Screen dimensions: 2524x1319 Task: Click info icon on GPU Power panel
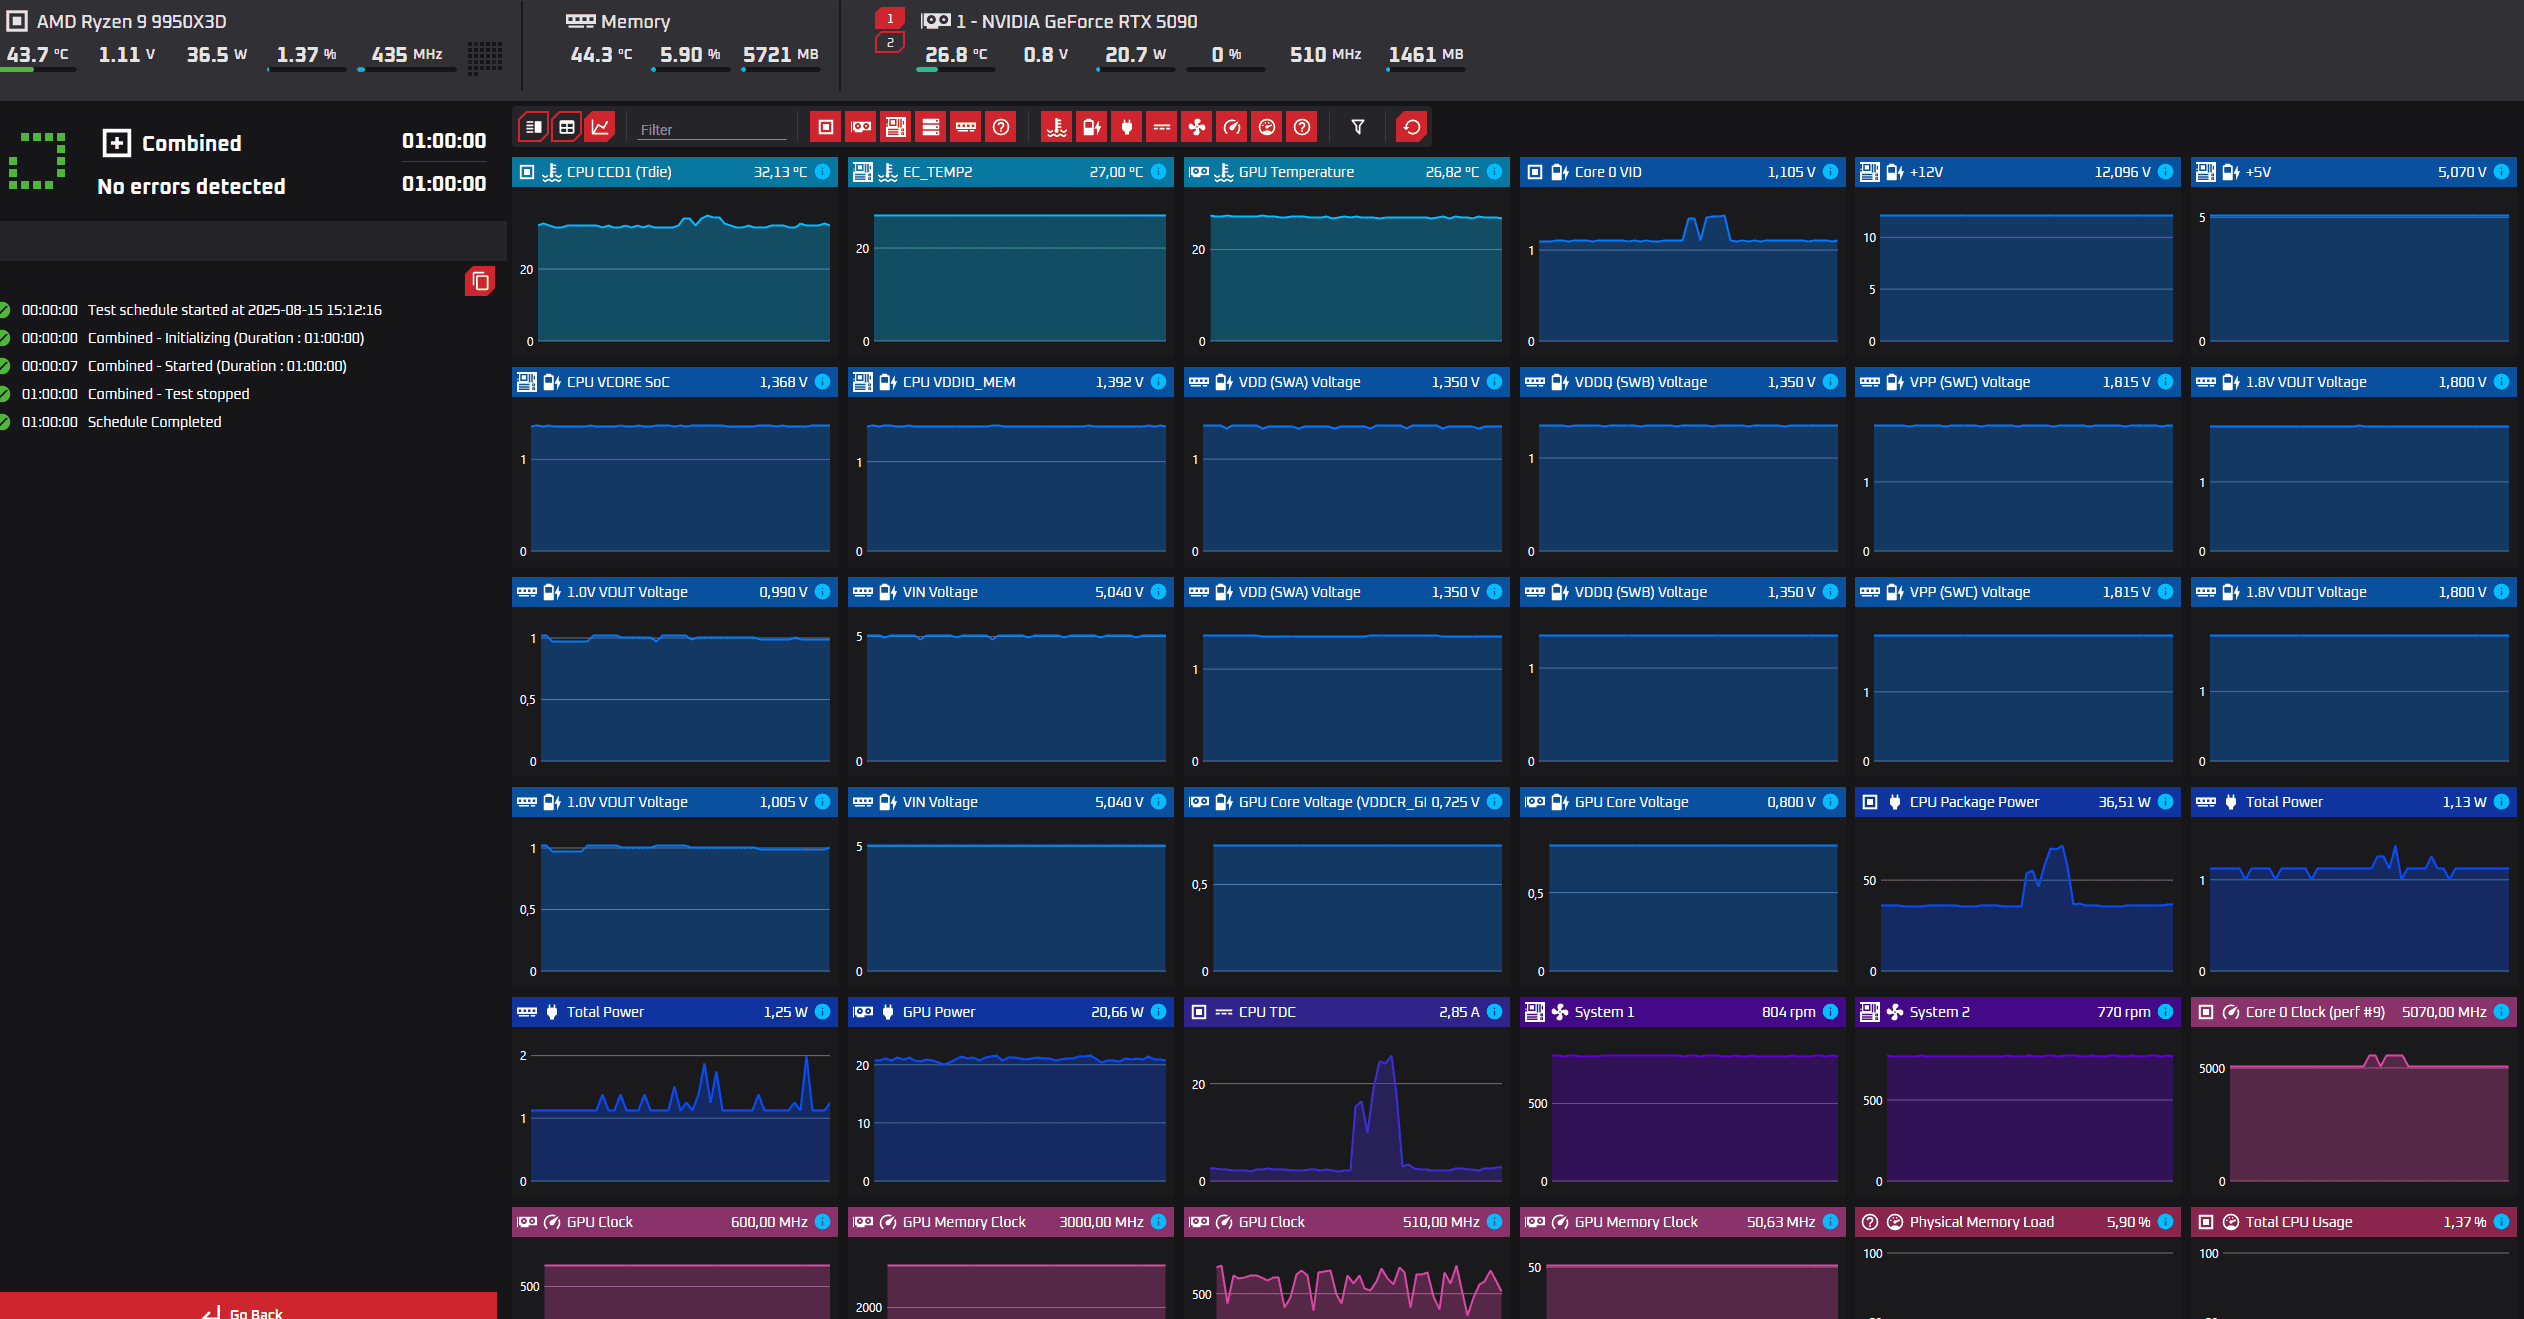pyautogui.click(x=1159, y=1012)
